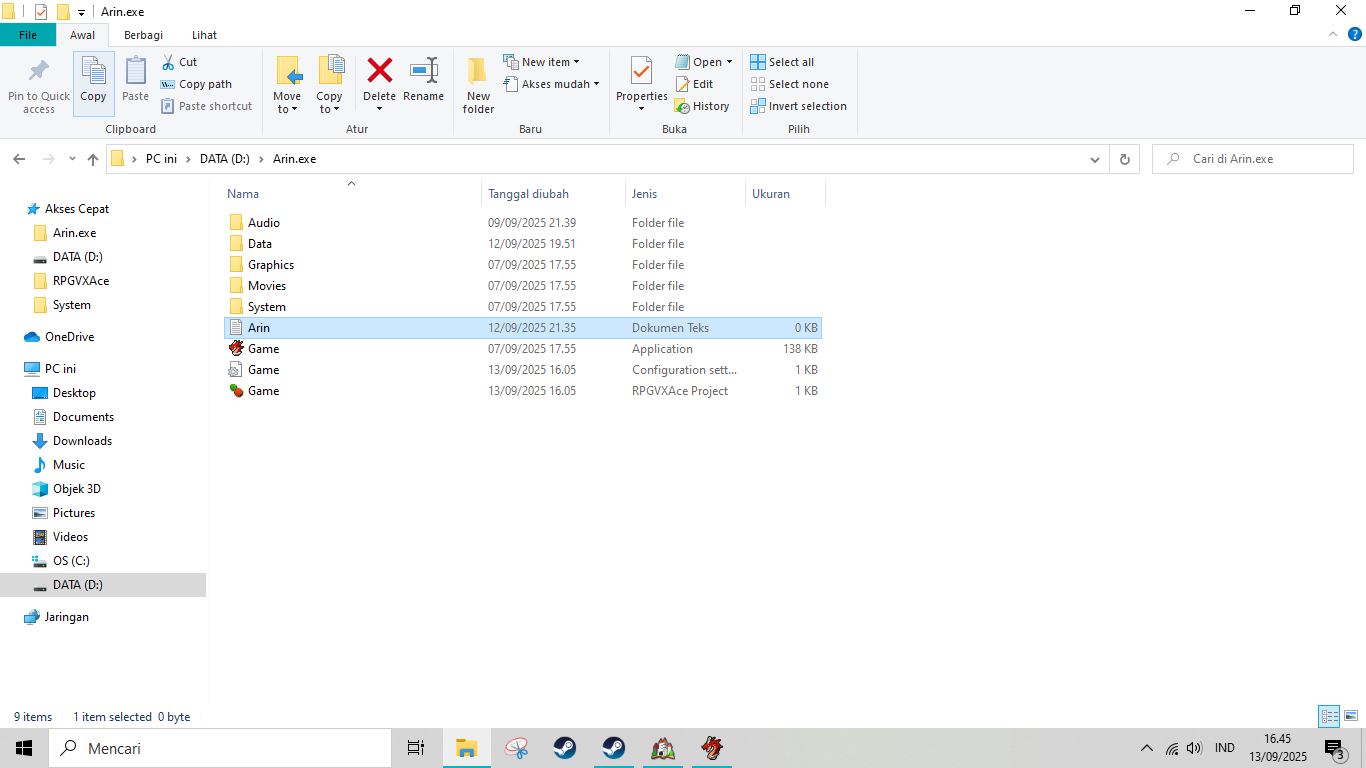Switch to details view layout
Viewport: 1366px width, 768px height.
click(1329, 716)
